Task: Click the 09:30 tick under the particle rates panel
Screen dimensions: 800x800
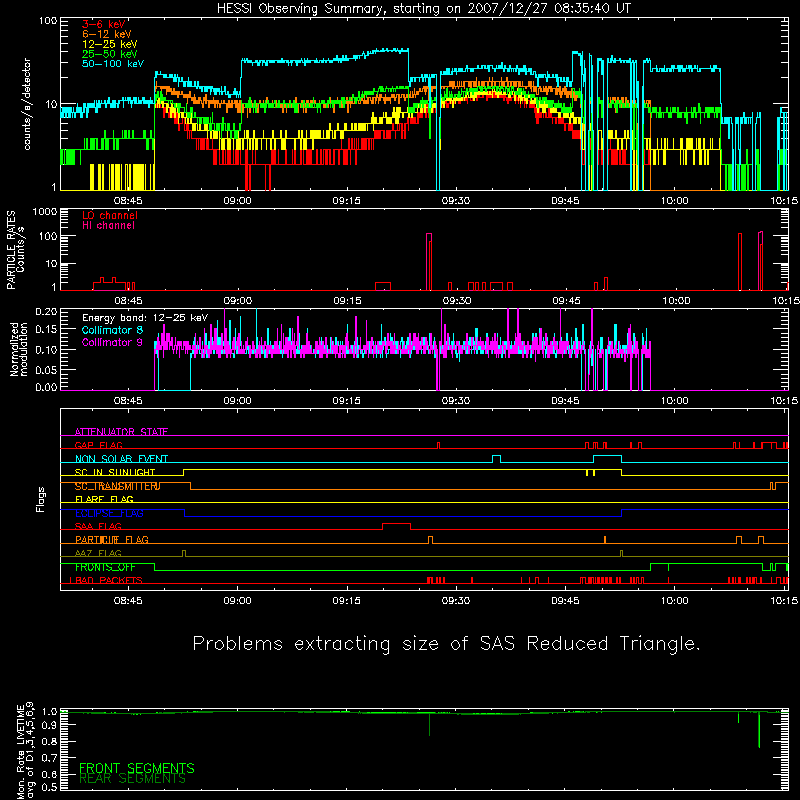Action: (x=457, y=301)
